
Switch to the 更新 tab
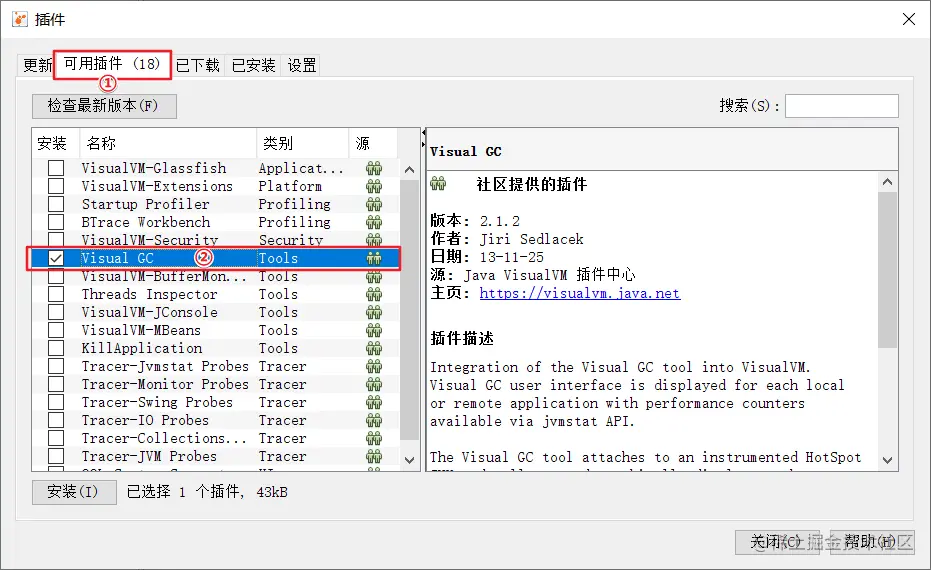click(x=36, y=65)
